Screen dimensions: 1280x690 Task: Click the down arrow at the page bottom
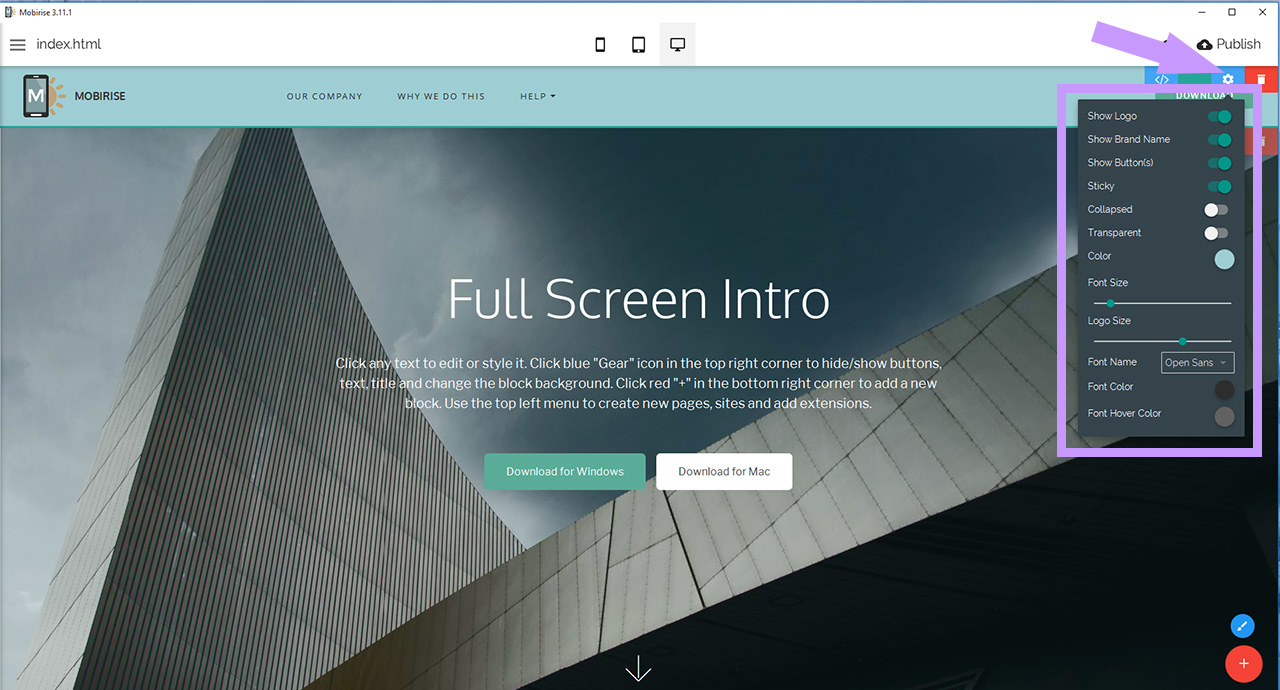638,668
